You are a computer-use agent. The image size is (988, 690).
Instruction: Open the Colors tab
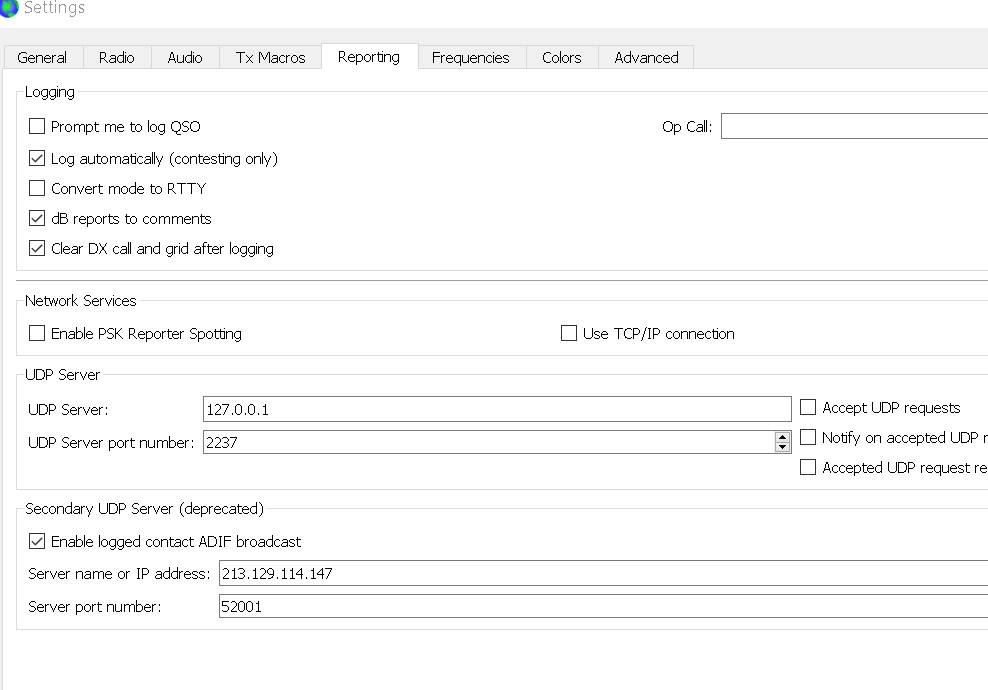(561, 58)
